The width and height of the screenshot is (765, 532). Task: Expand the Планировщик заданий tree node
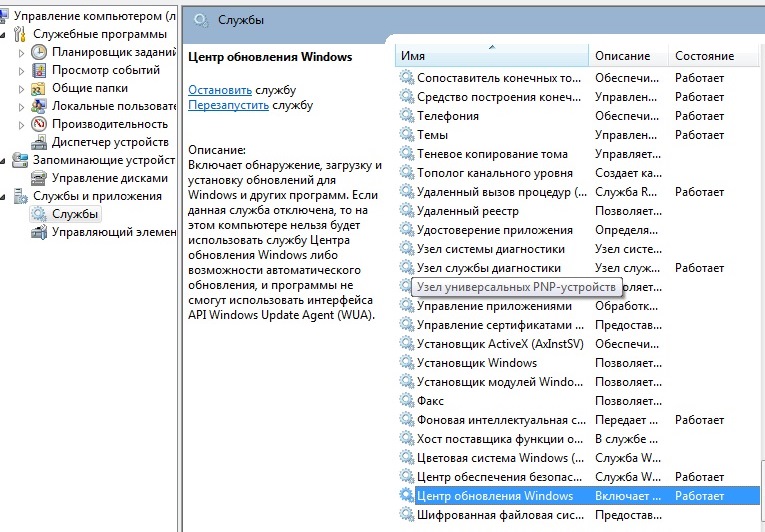[x=22, y=52]
